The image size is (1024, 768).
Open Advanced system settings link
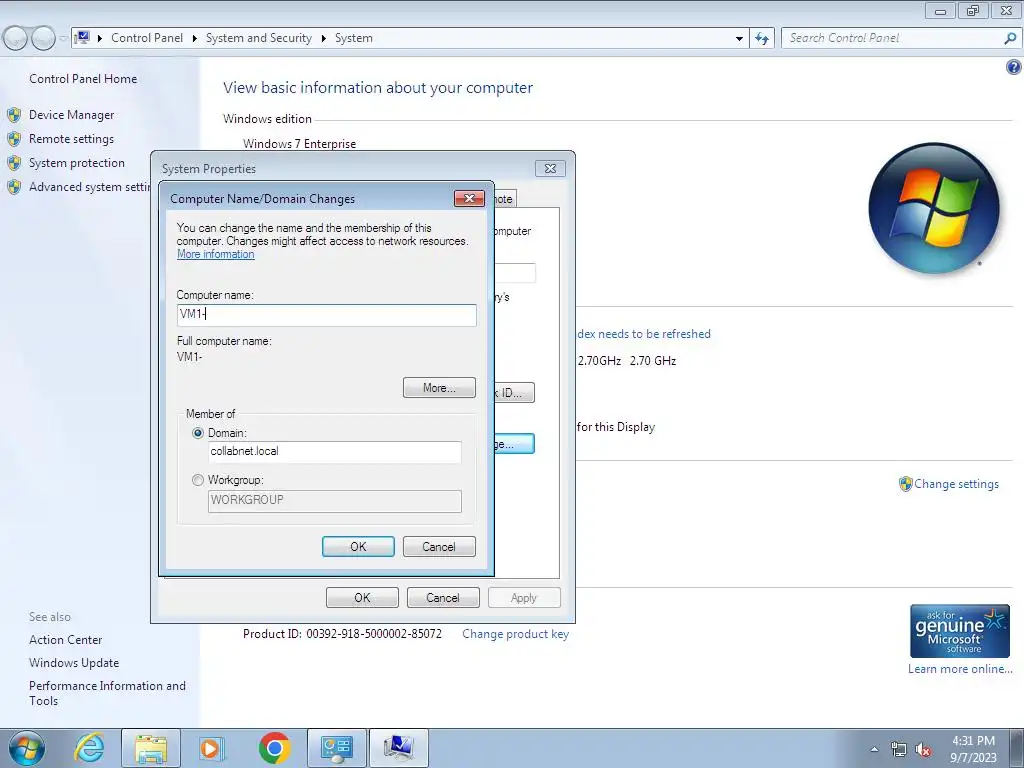point(89,187)
